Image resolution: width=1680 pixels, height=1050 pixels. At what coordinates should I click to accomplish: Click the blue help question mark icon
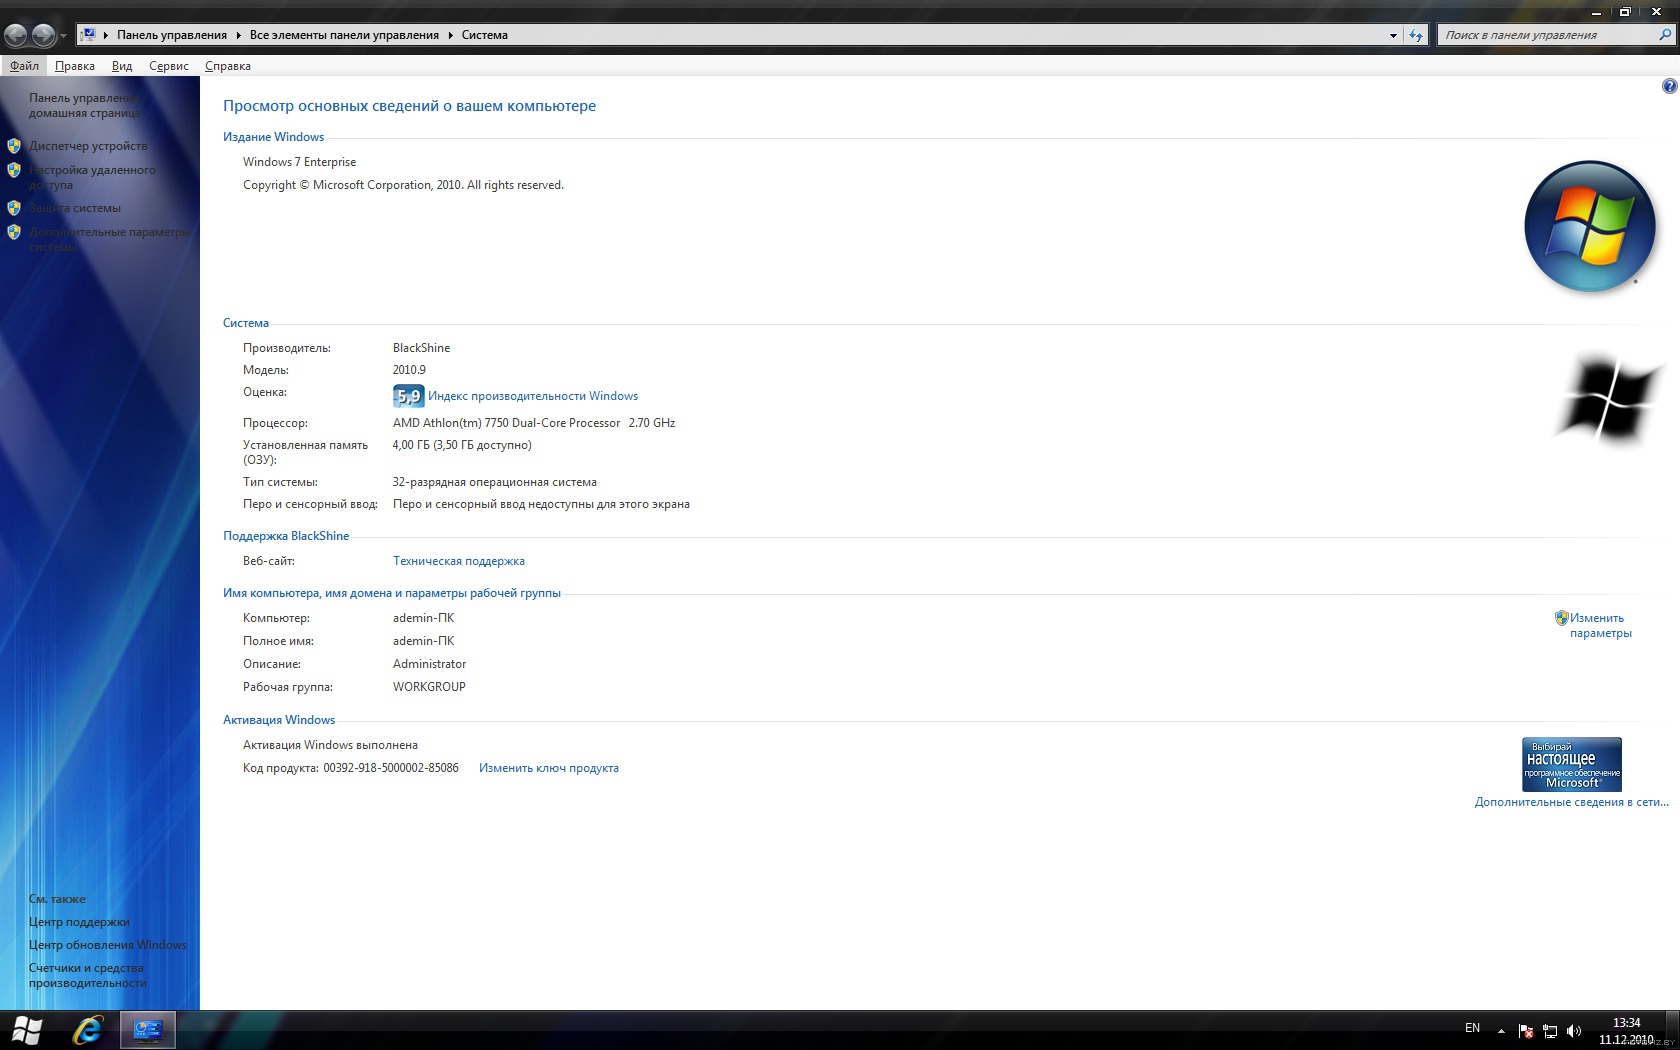1669,86
